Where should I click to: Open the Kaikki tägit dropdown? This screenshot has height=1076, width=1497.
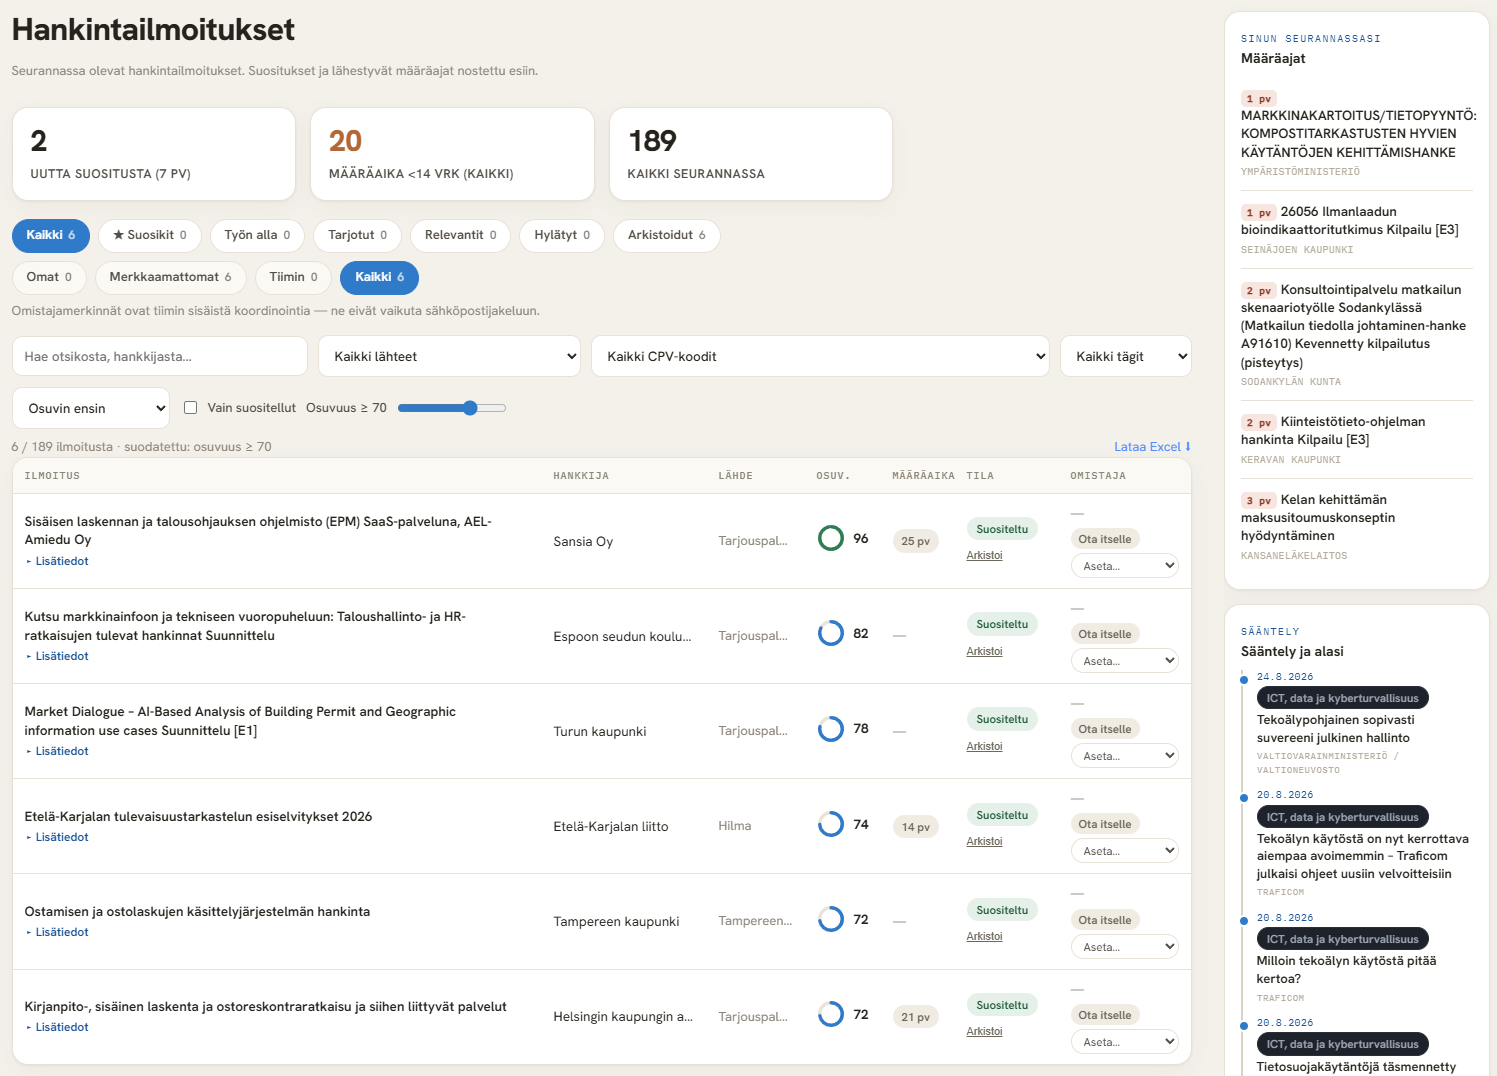coord(1126,356)
